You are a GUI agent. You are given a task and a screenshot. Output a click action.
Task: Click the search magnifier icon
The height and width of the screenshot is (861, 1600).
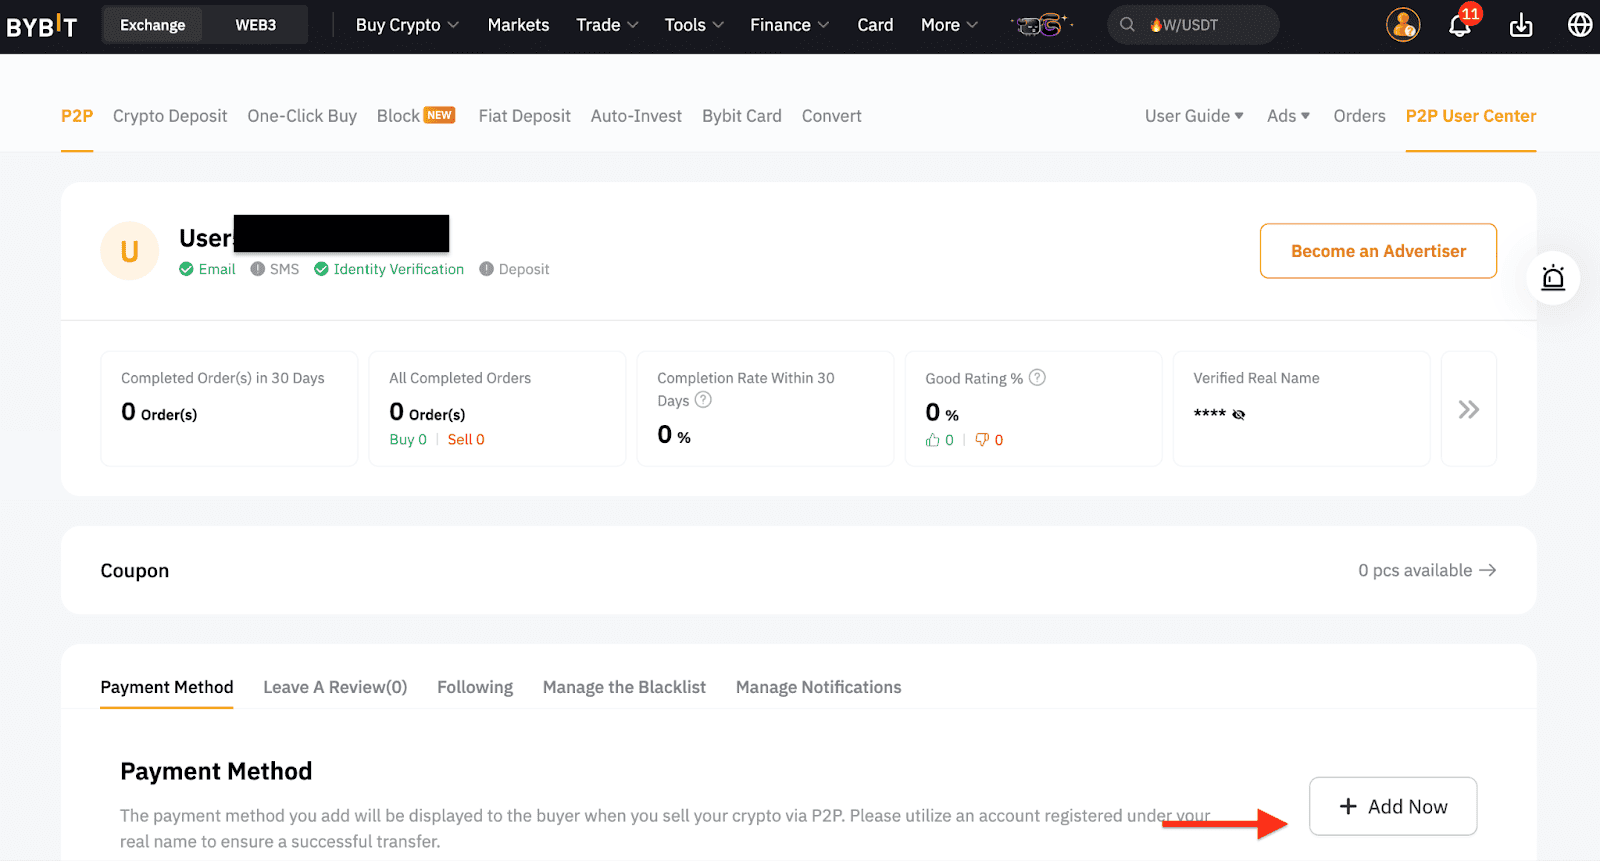1127,25
